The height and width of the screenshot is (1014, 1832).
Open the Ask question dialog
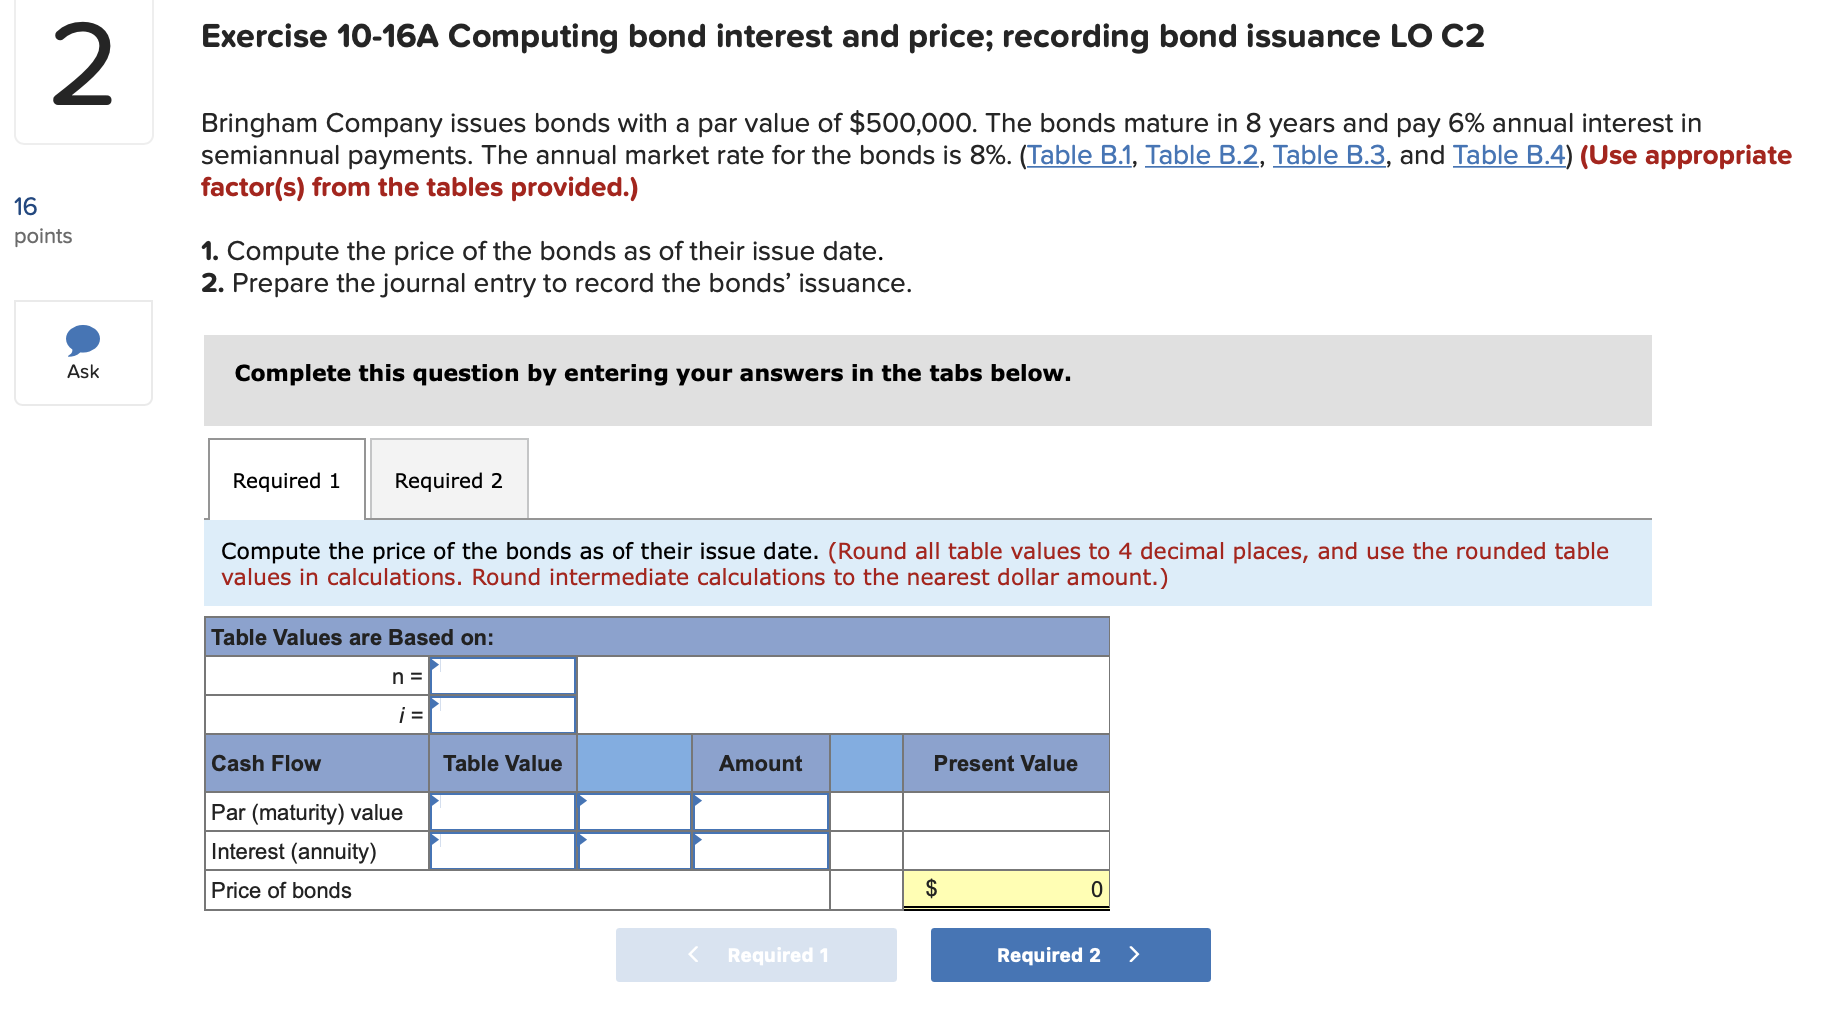(83, 352)
